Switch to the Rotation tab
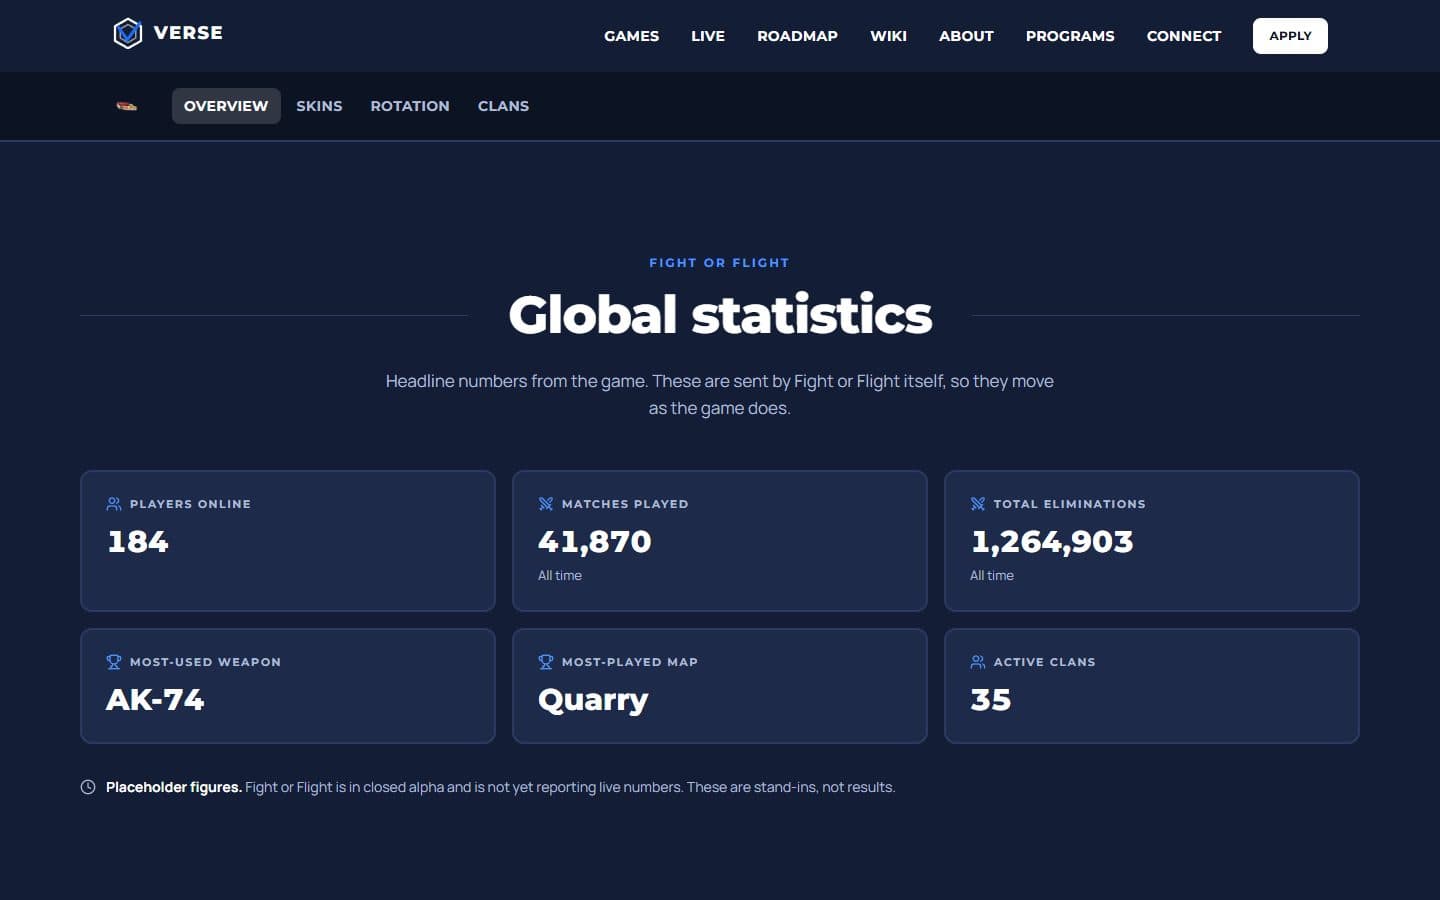 pos(410,106)
